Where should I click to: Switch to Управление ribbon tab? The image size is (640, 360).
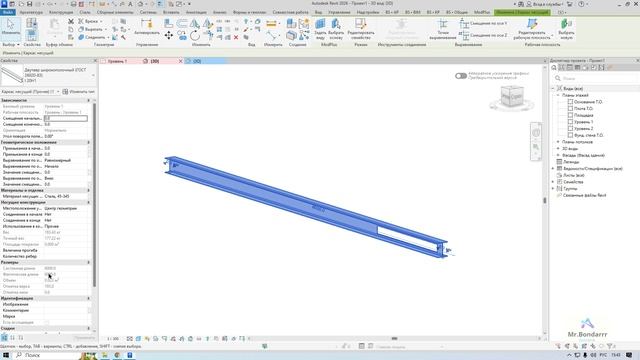[339, 12]
